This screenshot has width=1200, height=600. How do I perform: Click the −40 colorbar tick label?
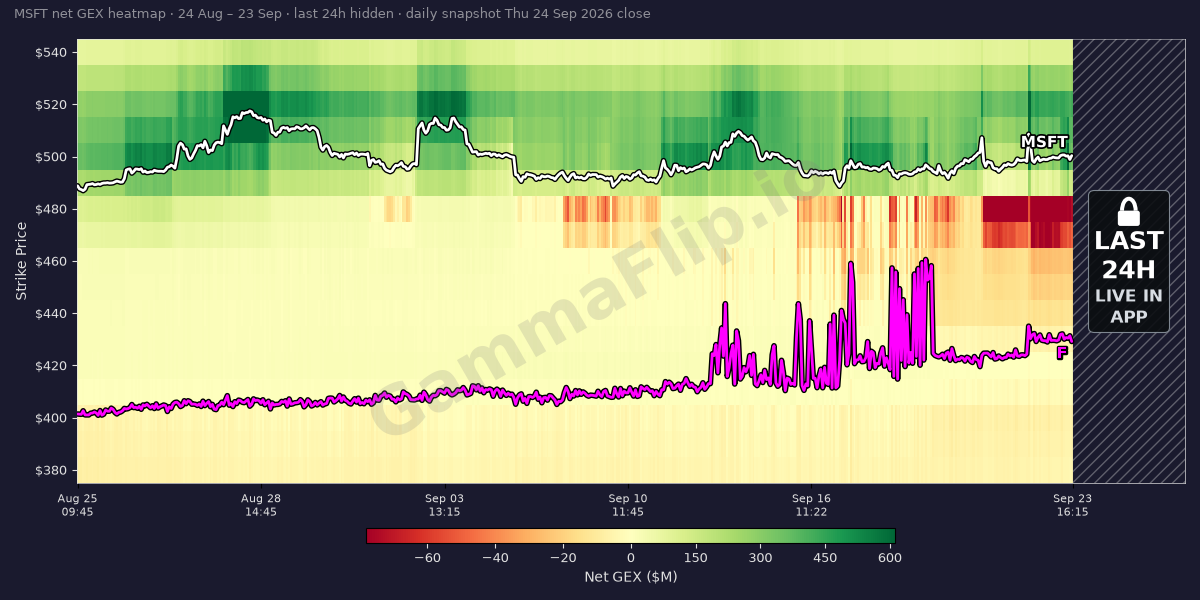click(x=495, y=558)
